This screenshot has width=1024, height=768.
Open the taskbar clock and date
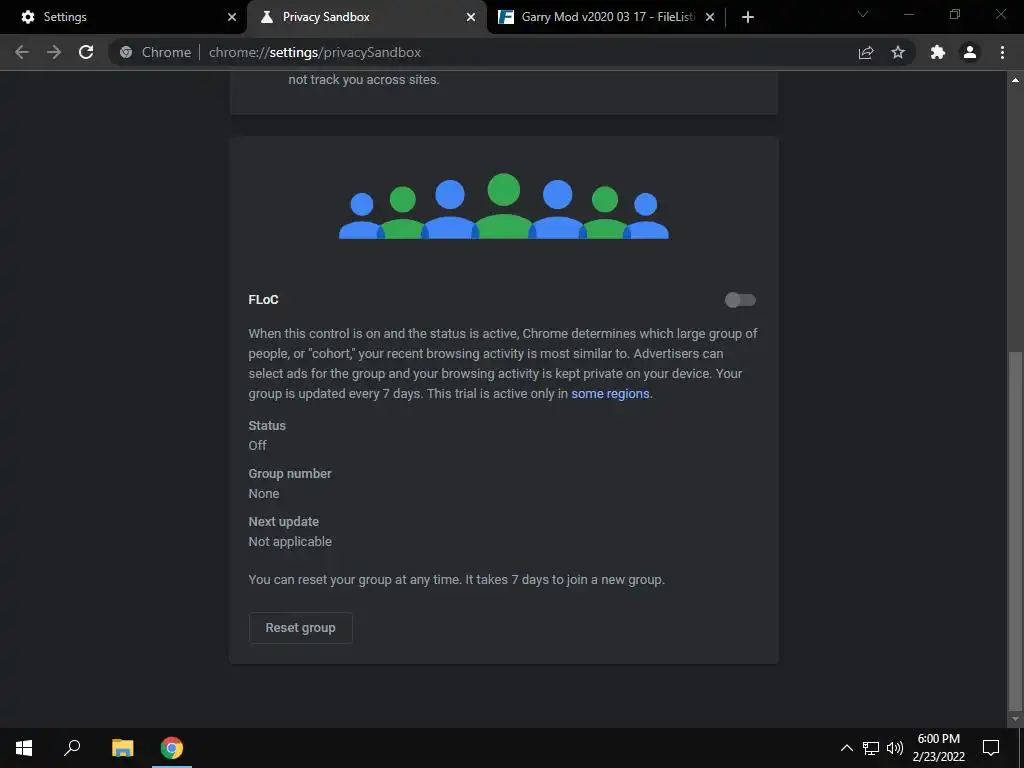[x=938, y=748]
